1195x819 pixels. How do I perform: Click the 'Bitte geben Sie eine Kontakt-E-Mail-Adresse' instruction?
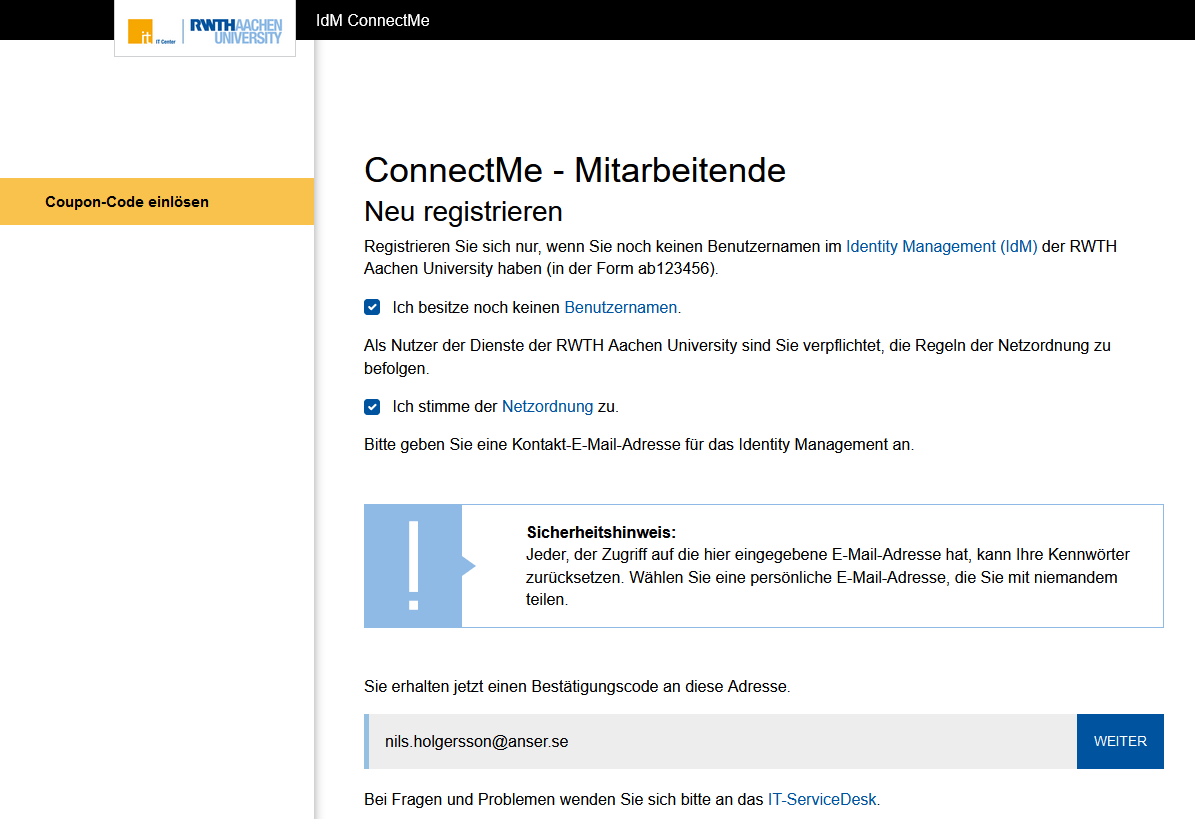coord(638,445)
